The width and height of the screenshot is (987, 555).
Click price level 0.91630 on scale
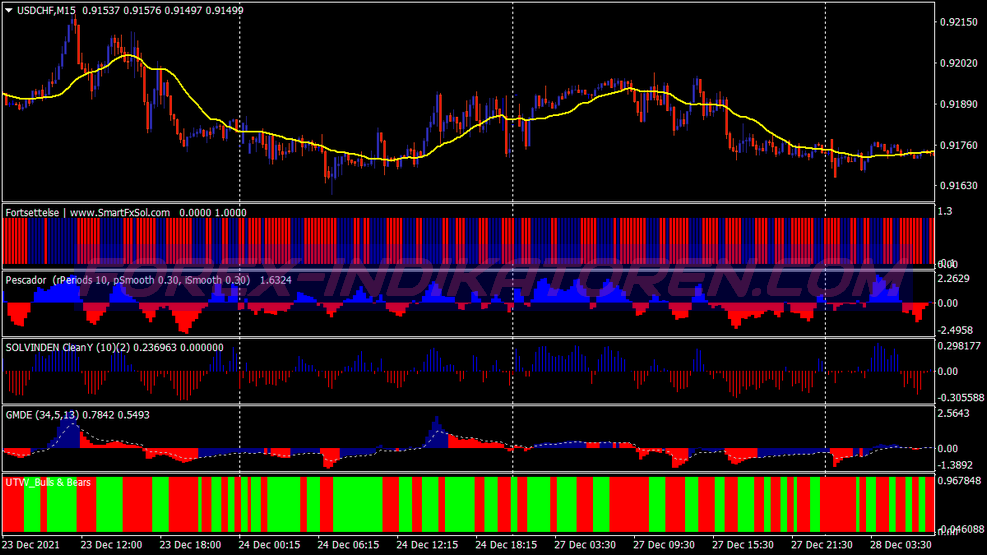pyautogui.click(x=959, y=186)
